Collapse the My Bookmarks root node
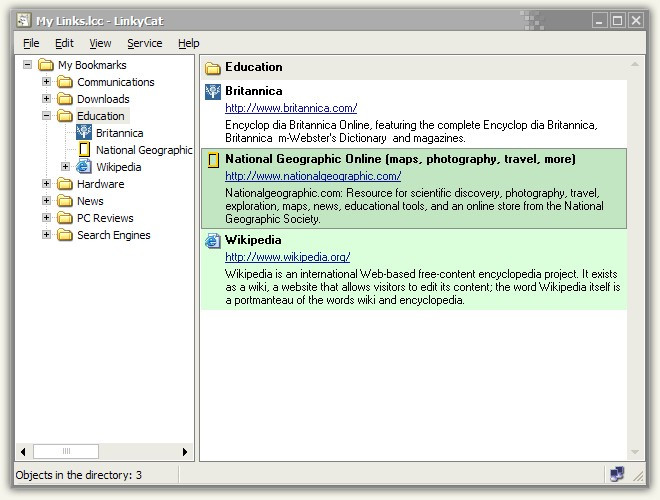This screenshot has height=500, width=660. [27, 65]
